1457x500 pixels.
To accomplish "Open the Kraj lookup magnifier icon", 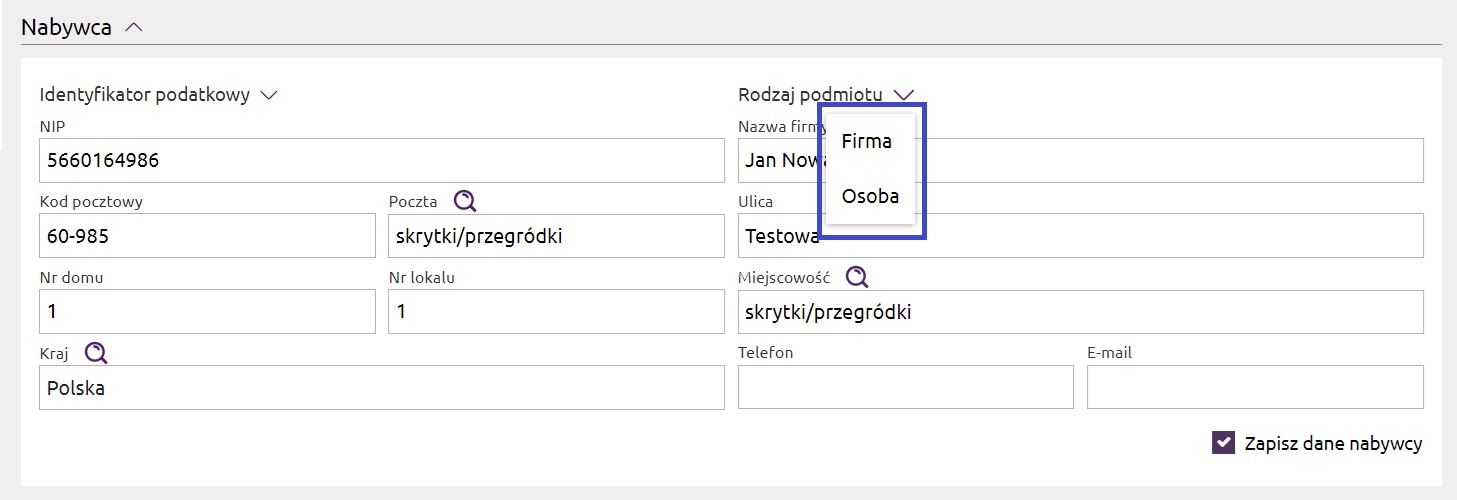I will pos(95,352).
